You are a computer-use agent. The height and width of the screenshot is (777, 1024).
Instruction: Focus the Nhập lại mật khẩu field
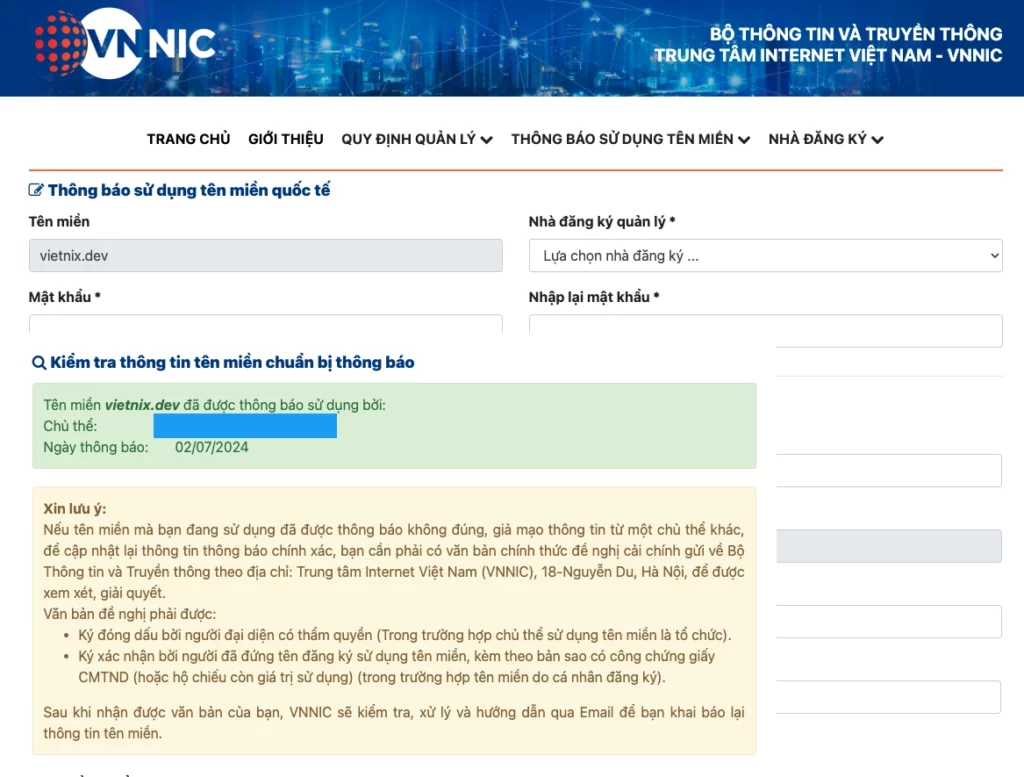tap(765, 330)
